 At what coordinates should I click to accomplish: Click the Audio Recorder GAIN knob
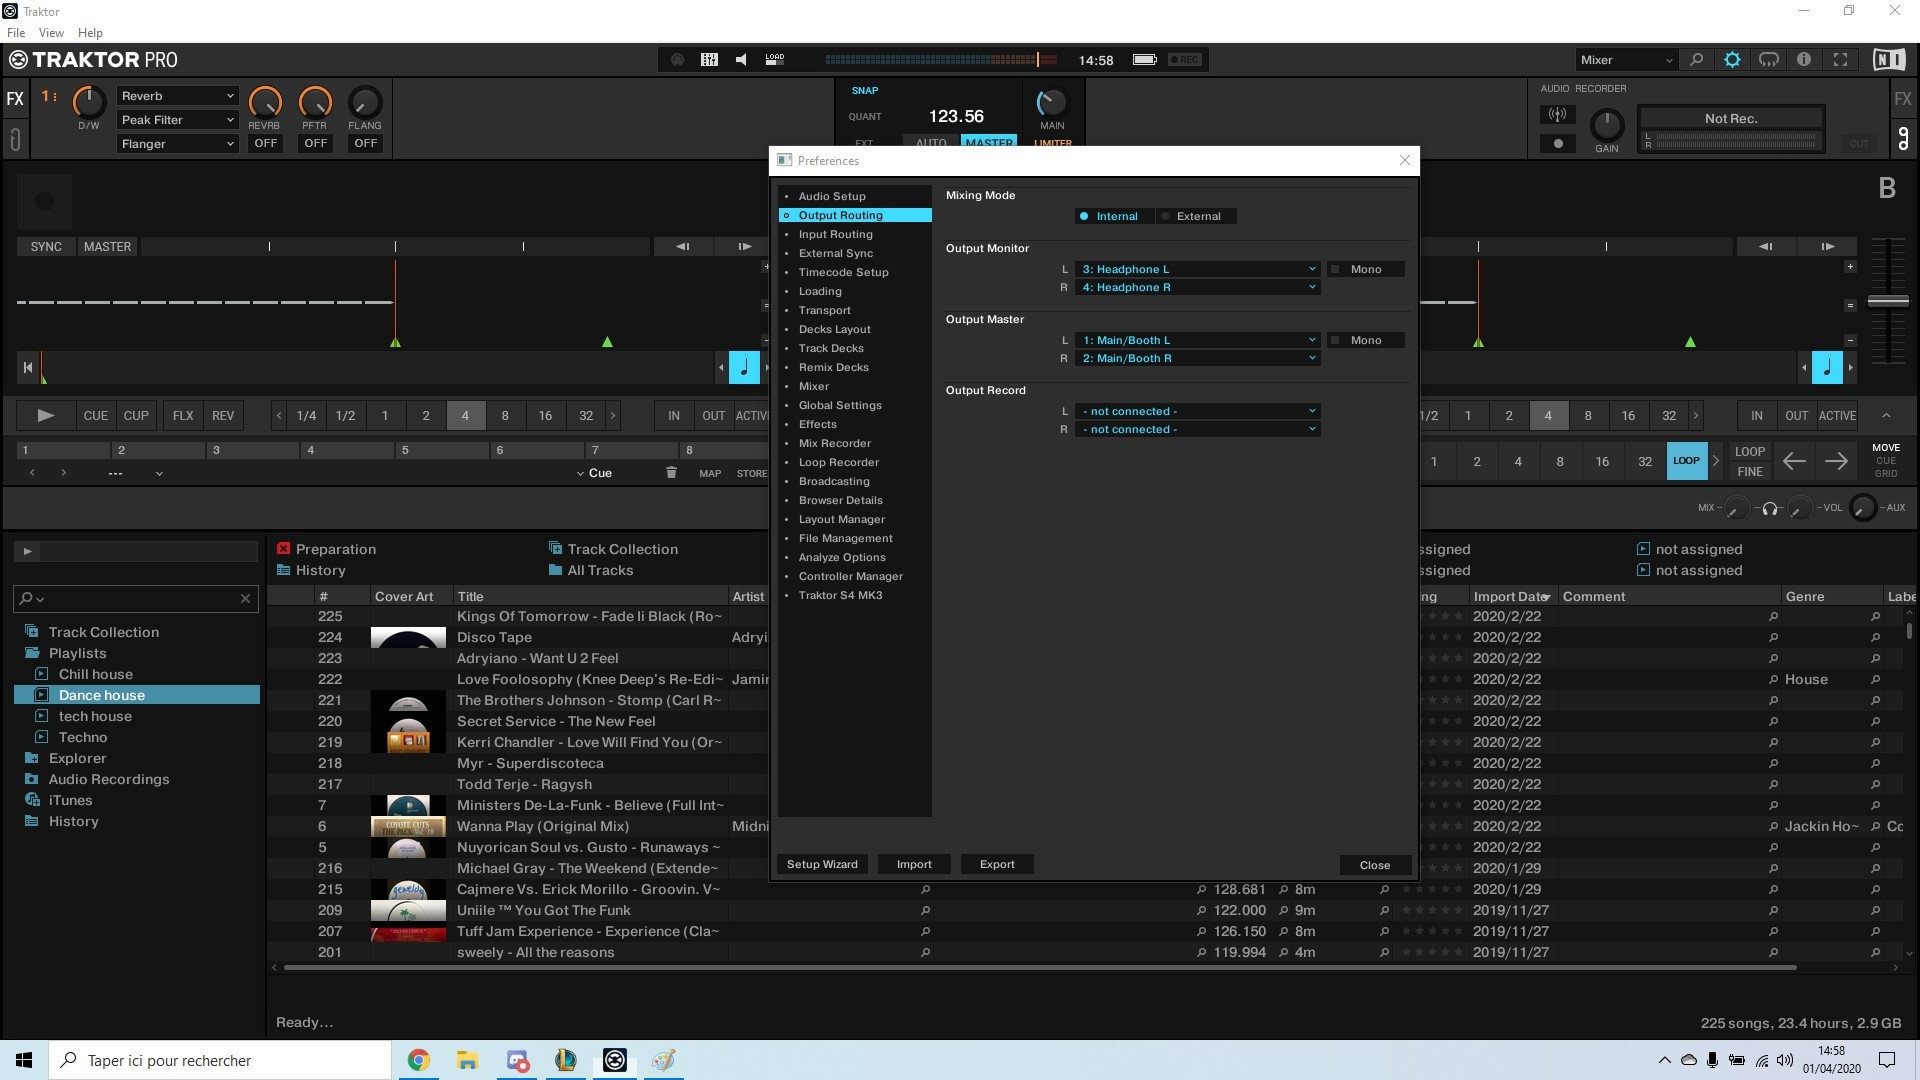(1607, 126)
